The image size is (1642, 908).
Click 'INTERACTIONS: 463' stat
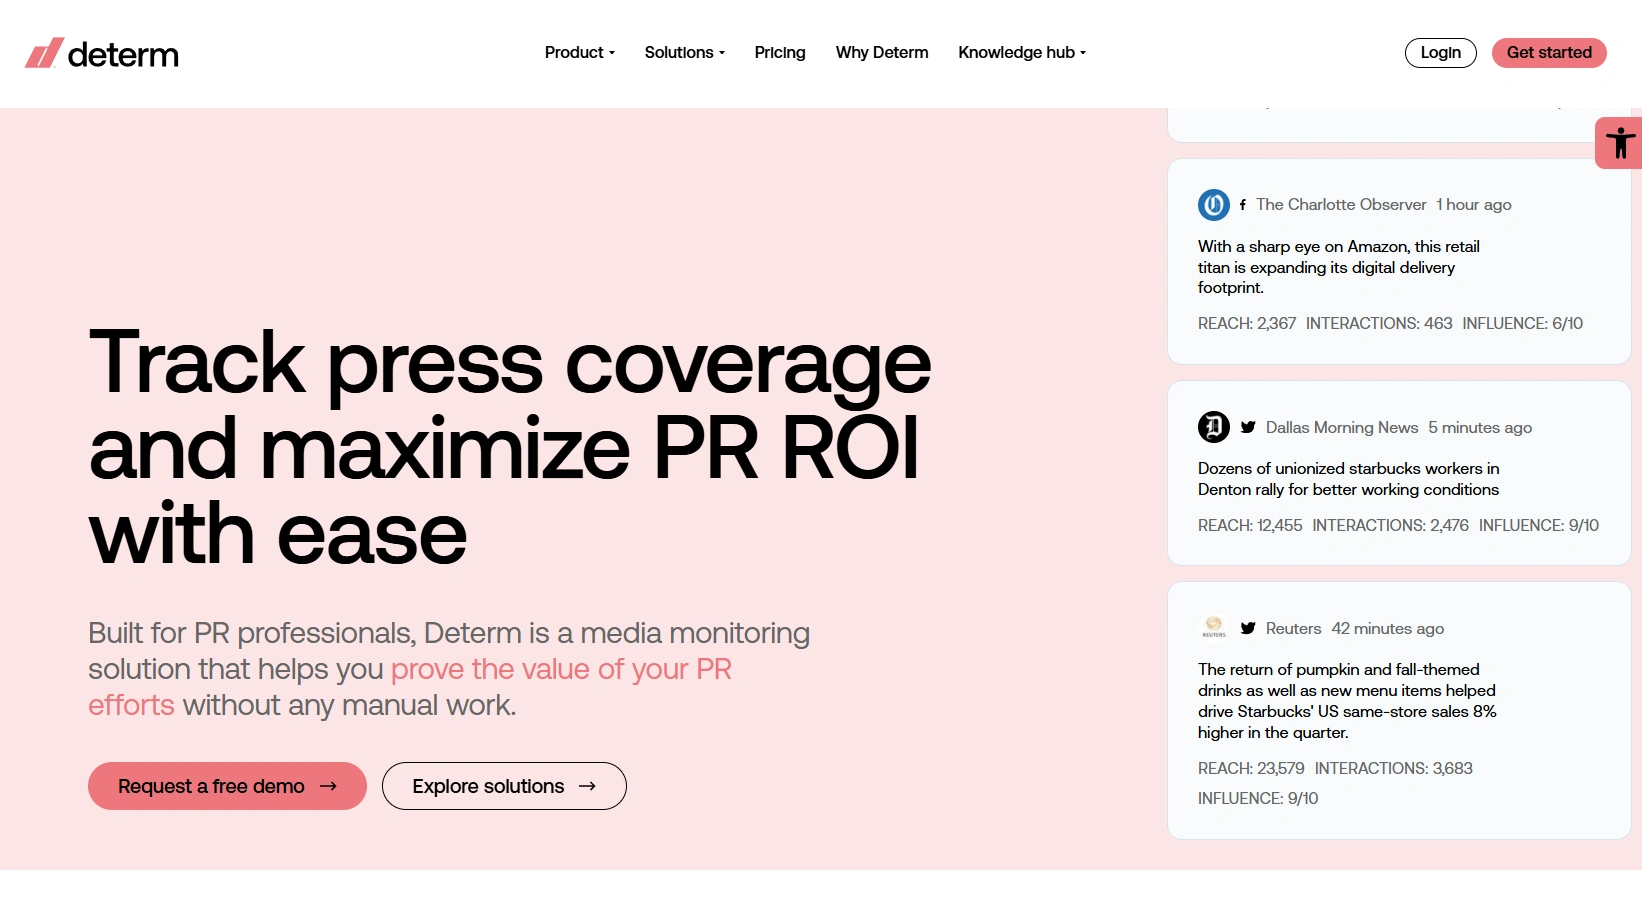point(1379,324)
